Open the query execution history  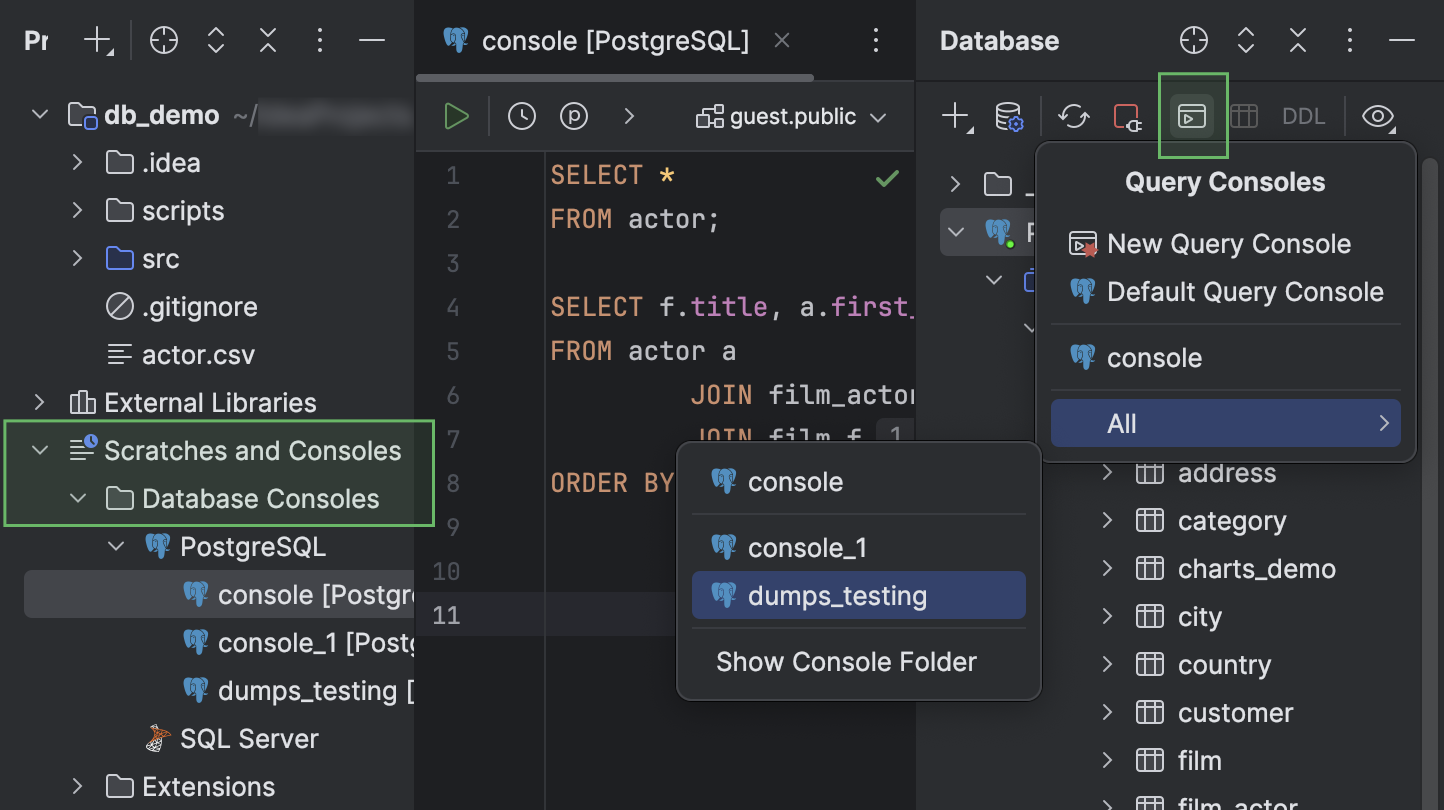(521, 115)
